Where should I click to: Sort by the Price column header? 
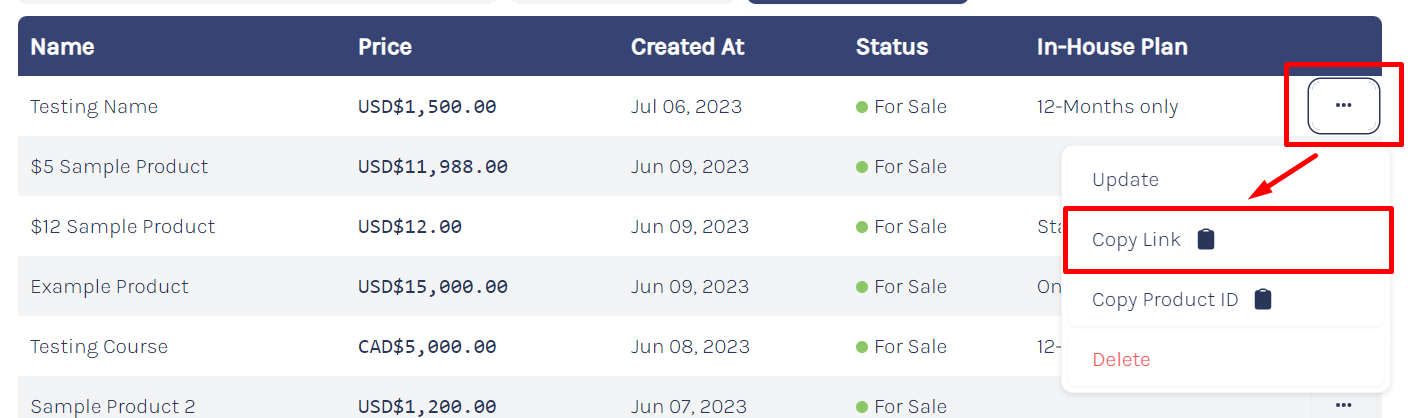[385, 47]
